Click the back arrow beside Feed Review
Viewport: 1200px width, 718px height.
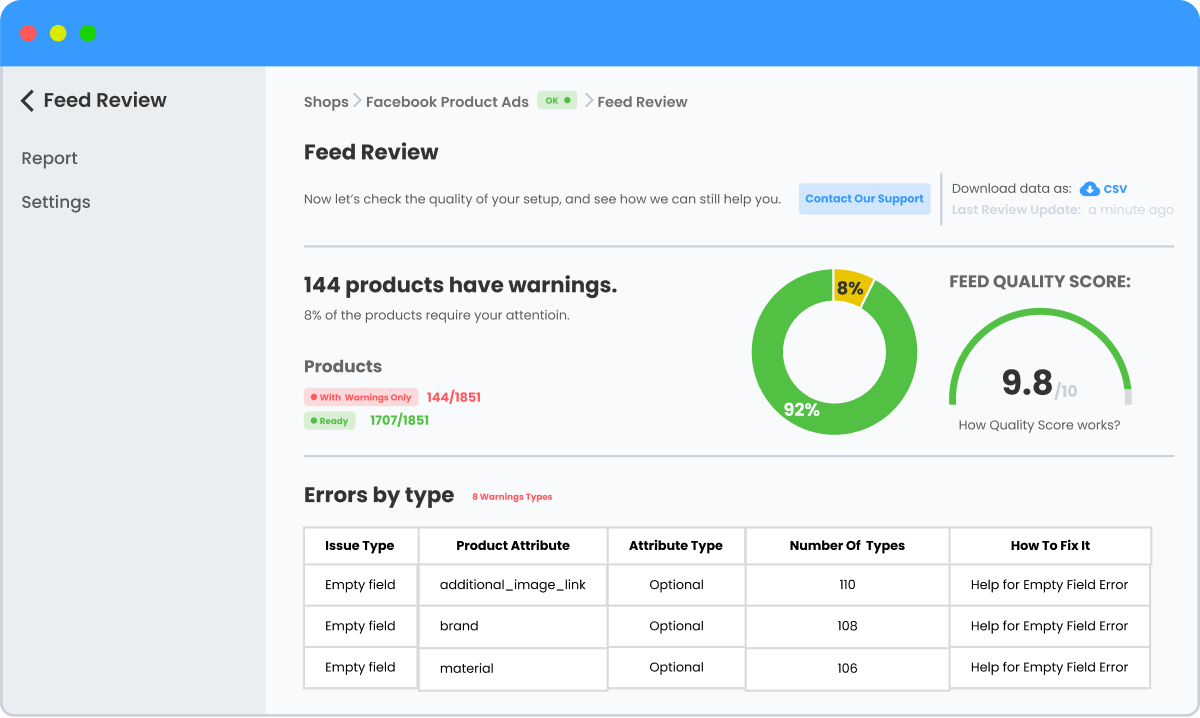click(26, 100)
